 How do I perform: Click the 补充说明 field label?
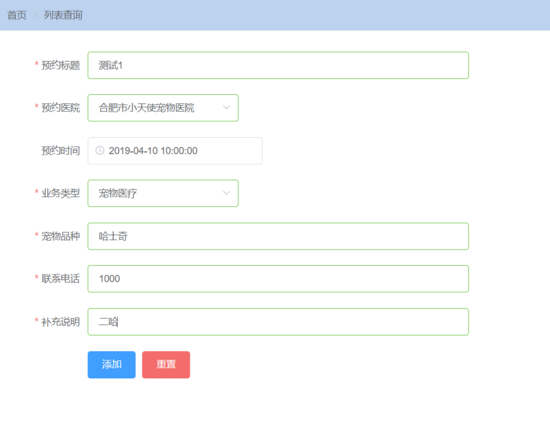(x=61, y=322)
